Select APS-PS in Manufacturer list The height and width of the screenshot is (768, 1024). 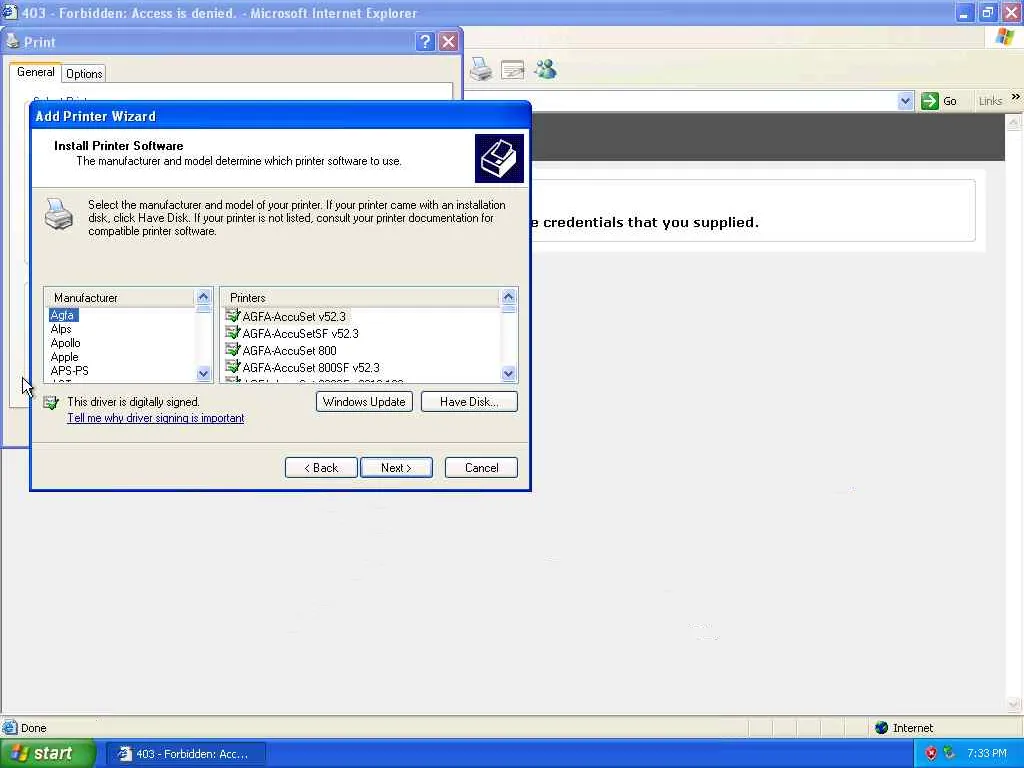pyautogui.click(x=69, y=370)
